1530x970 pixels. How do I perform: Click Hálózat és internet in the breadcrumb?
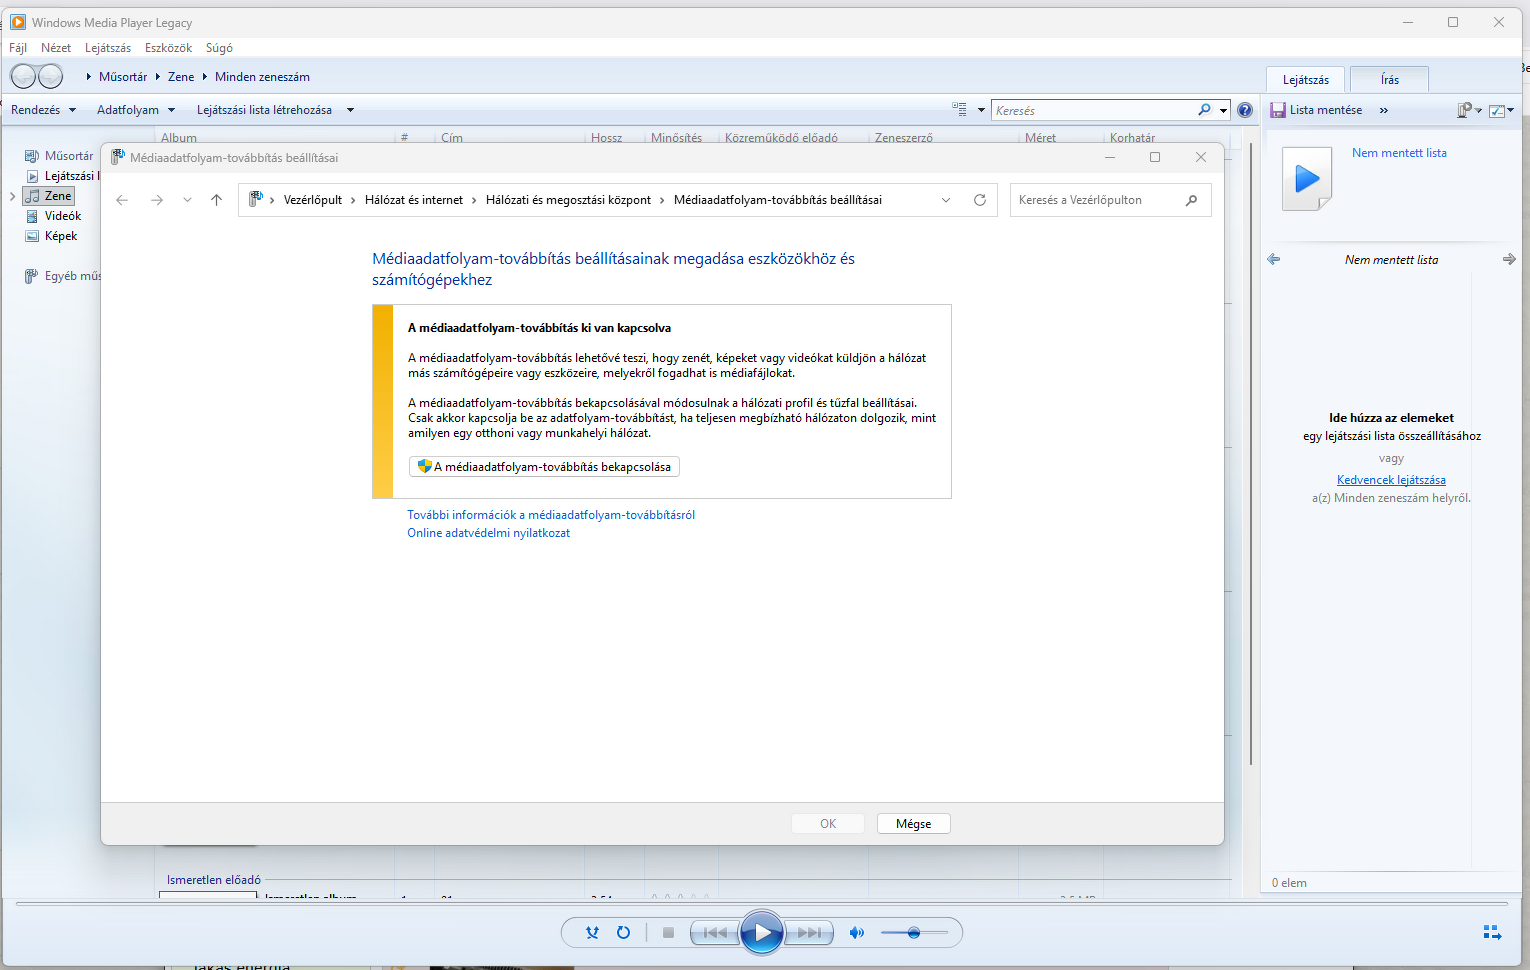[414, 200]
